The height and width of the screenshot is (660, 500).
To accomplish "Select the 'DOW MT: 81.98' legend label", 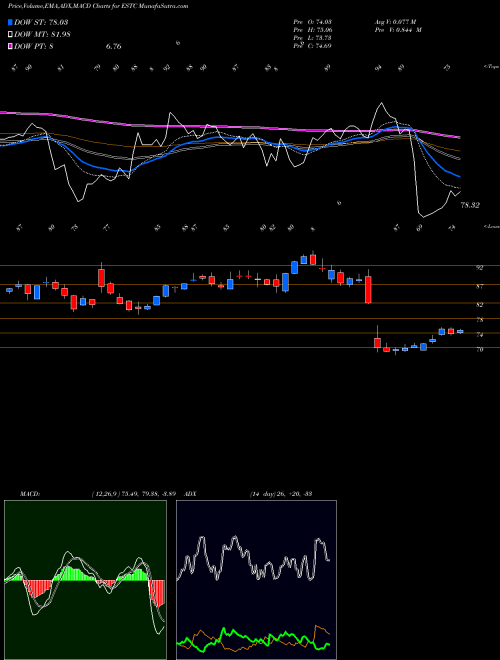I will coord(42,34).
